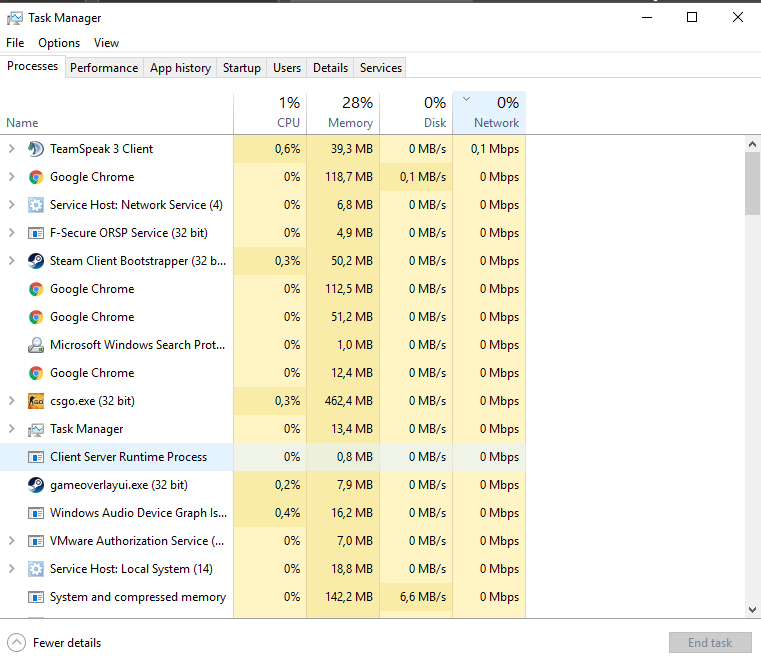
Task: Sort by the Disk column header
Action: click(x=416, y=113)
